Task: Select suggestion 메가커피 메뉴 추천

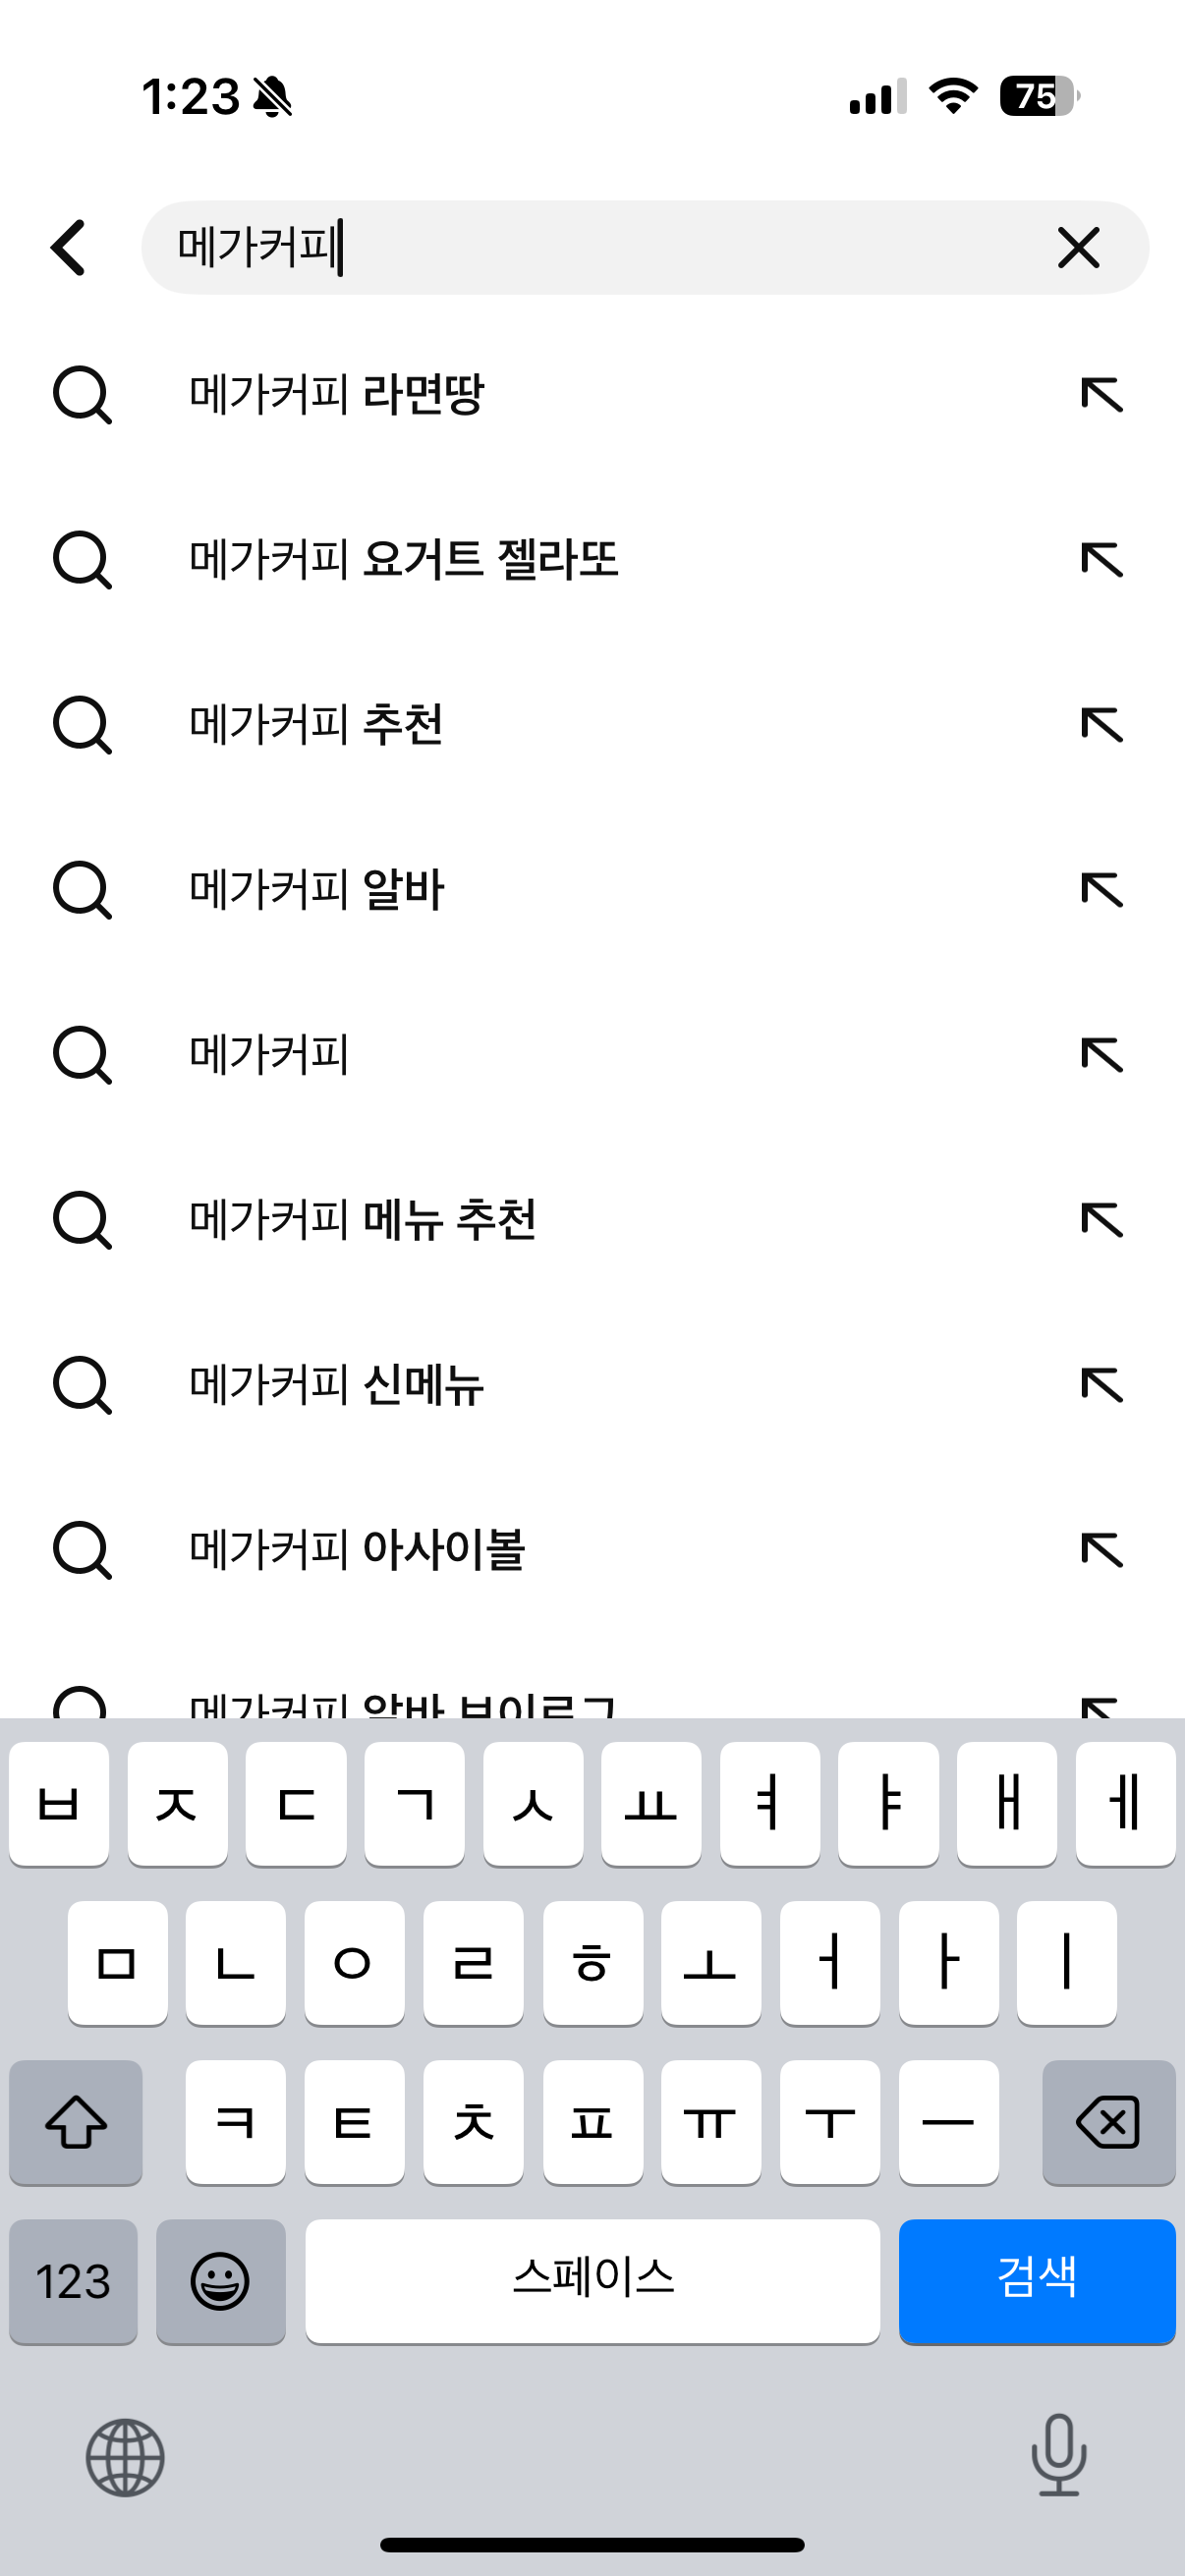Action: pos(362,1220)
